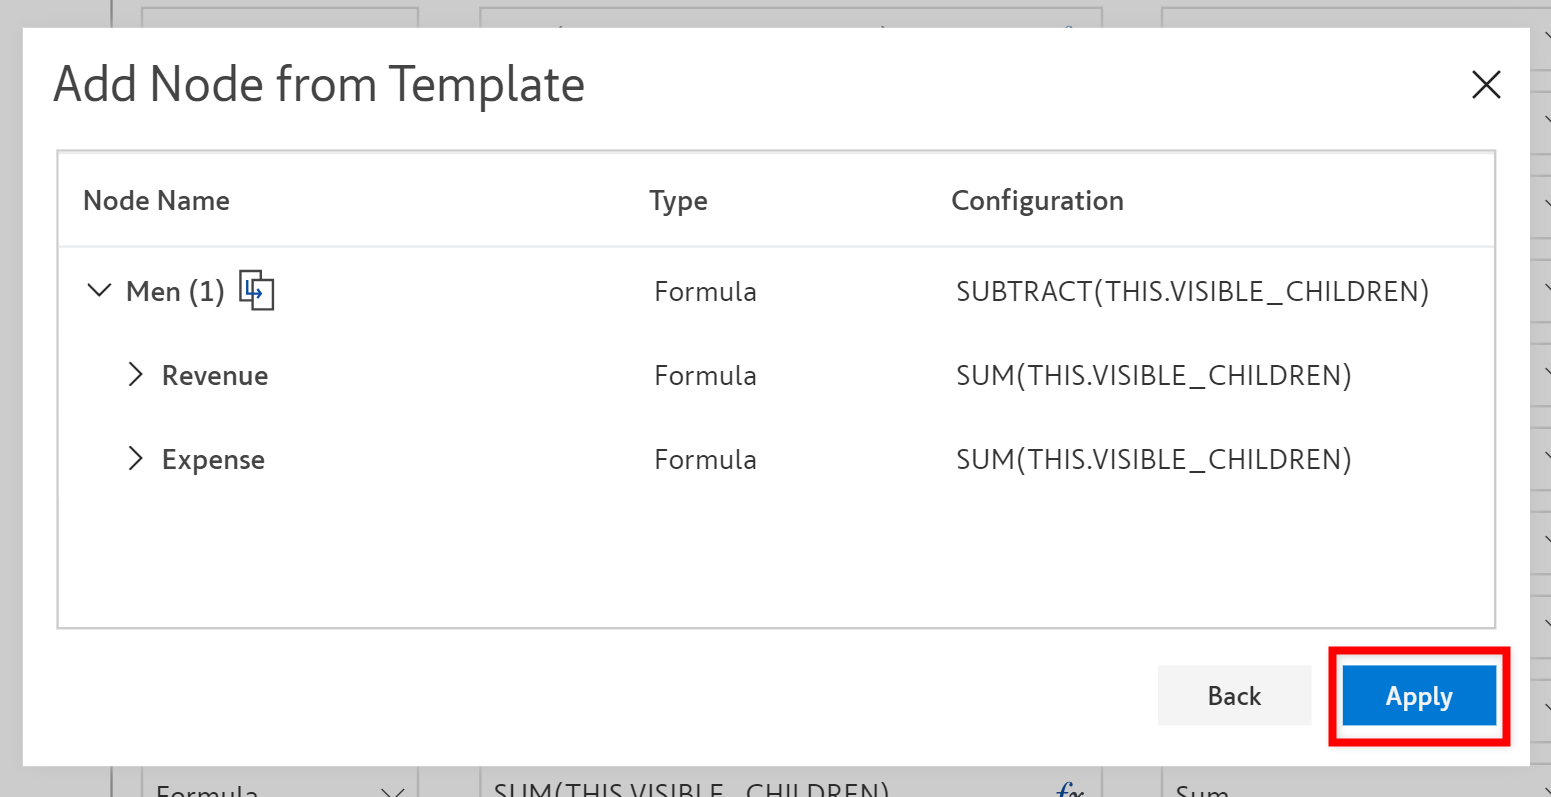This screenshot has height=797, width=1551.
Task: Close the Add Node from Template dialog
Action: coord(1486,85)
